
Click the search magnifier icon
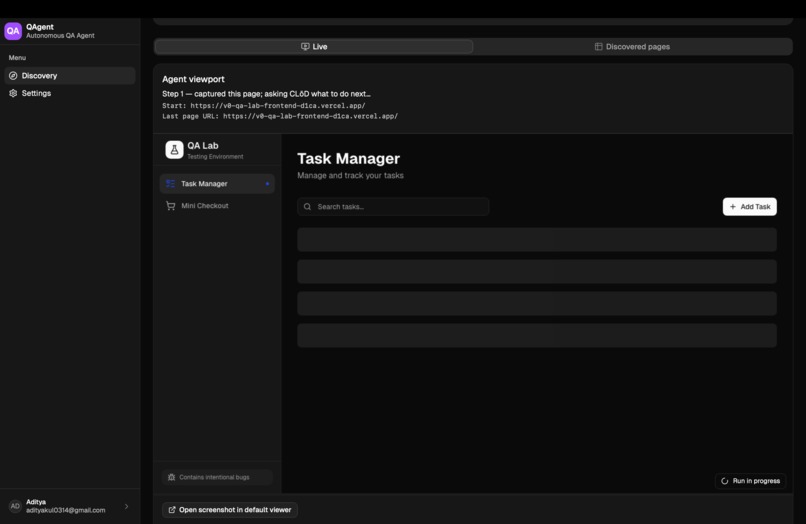click(307, 207)
